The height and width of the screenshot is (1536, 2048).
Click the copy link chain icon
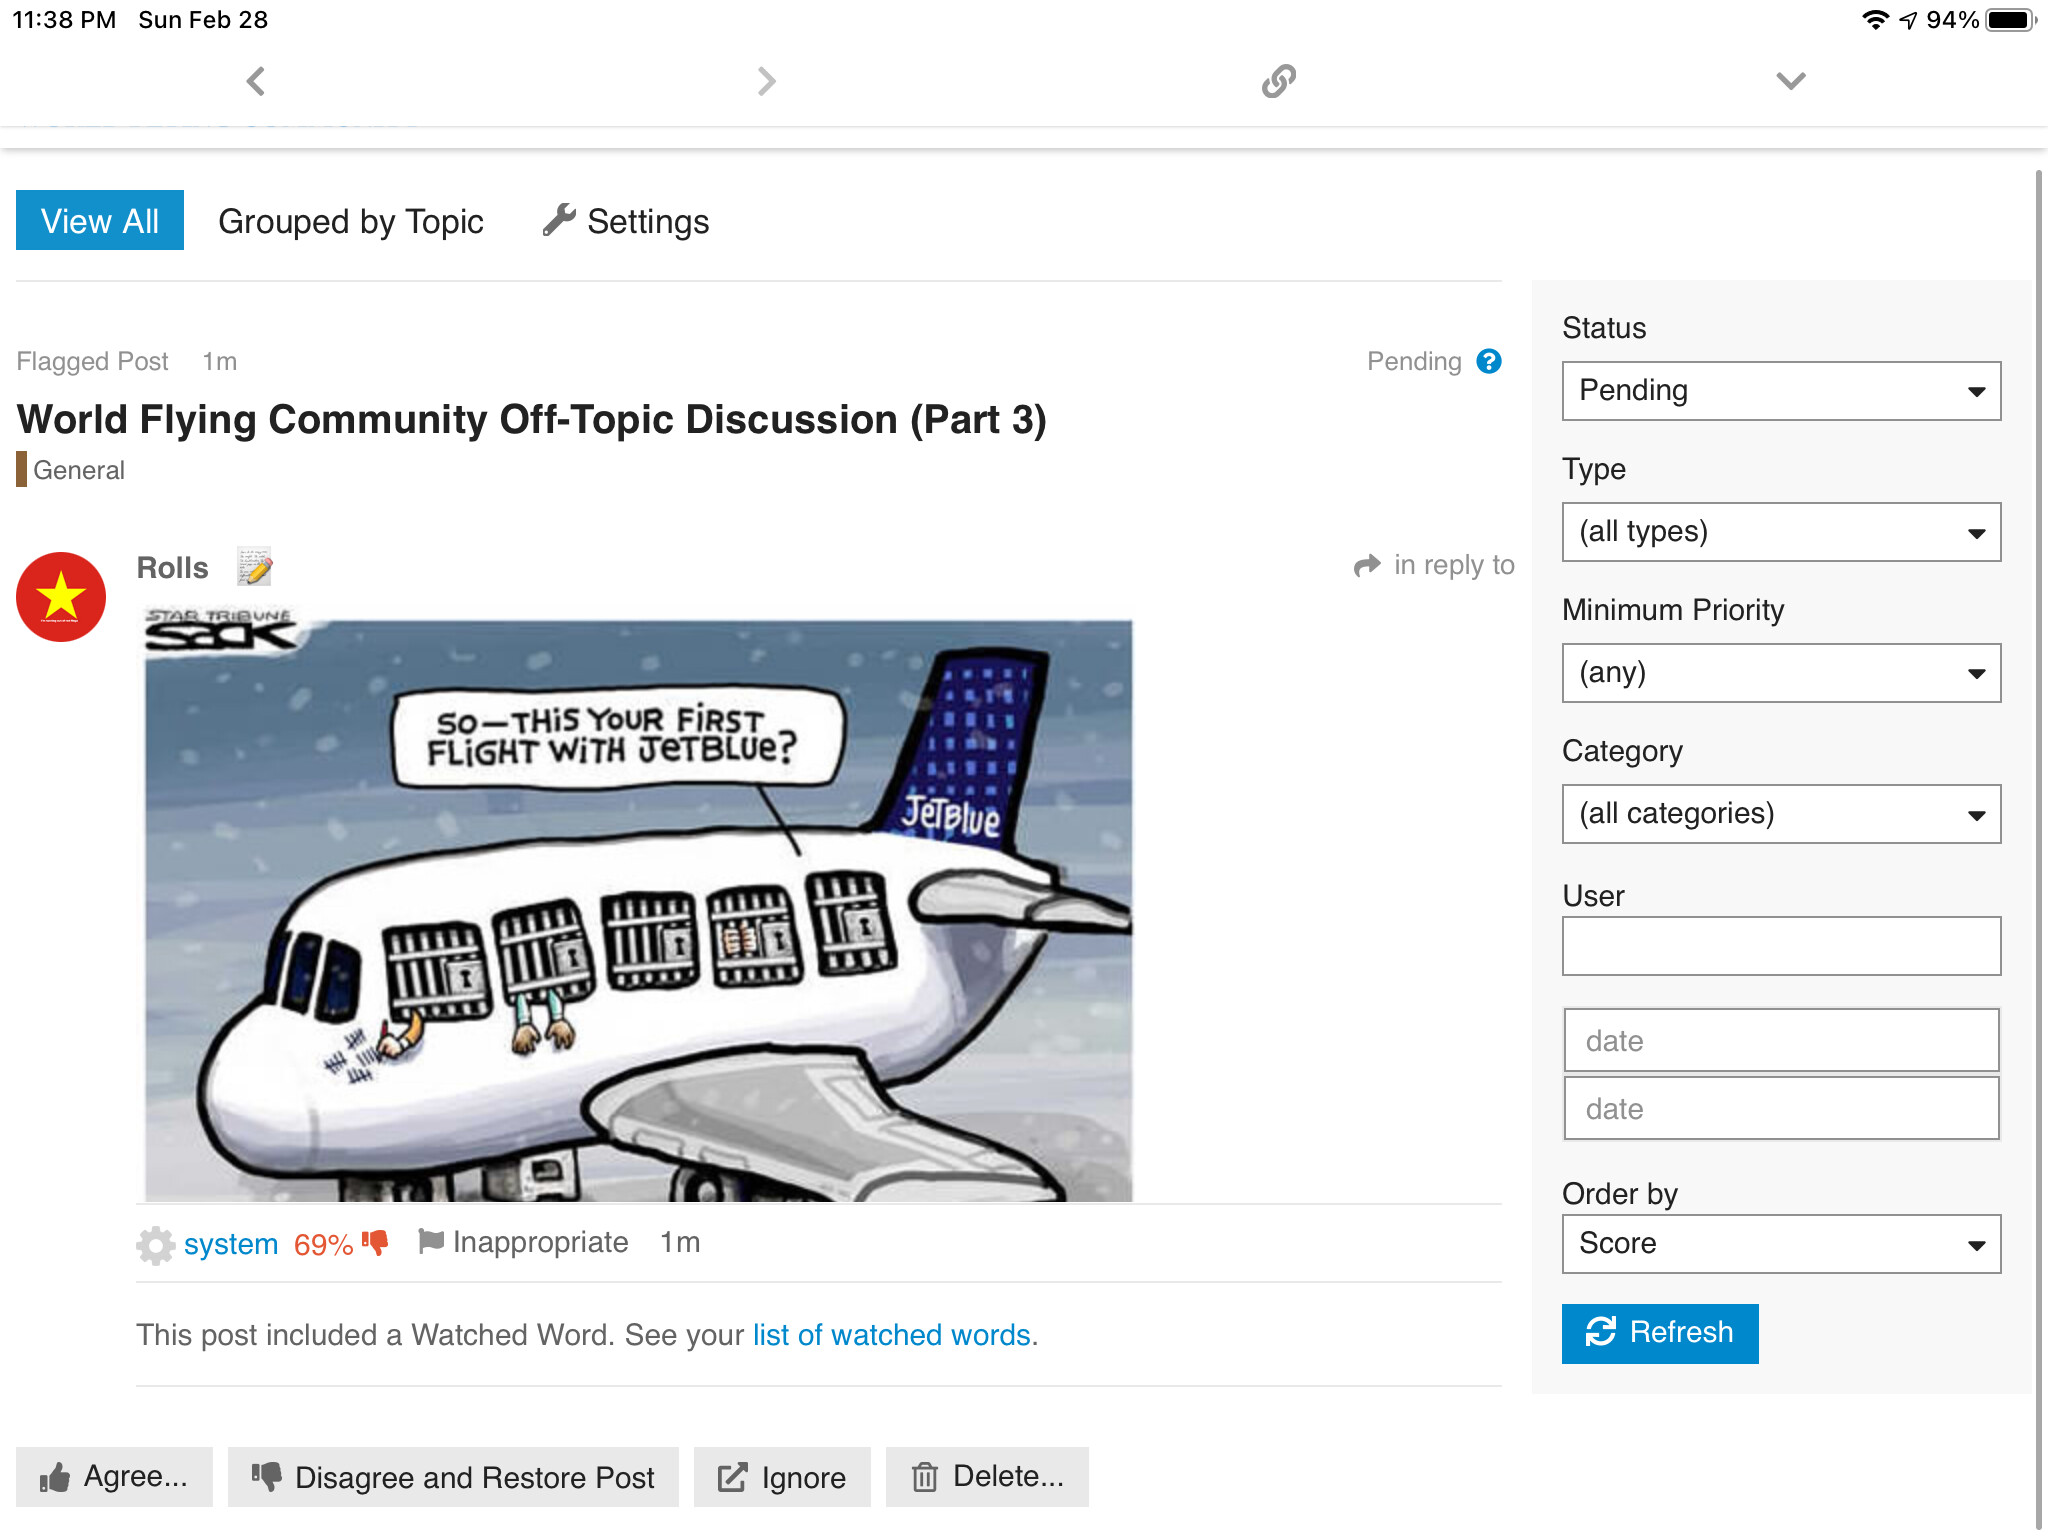tap(1278, 81)
